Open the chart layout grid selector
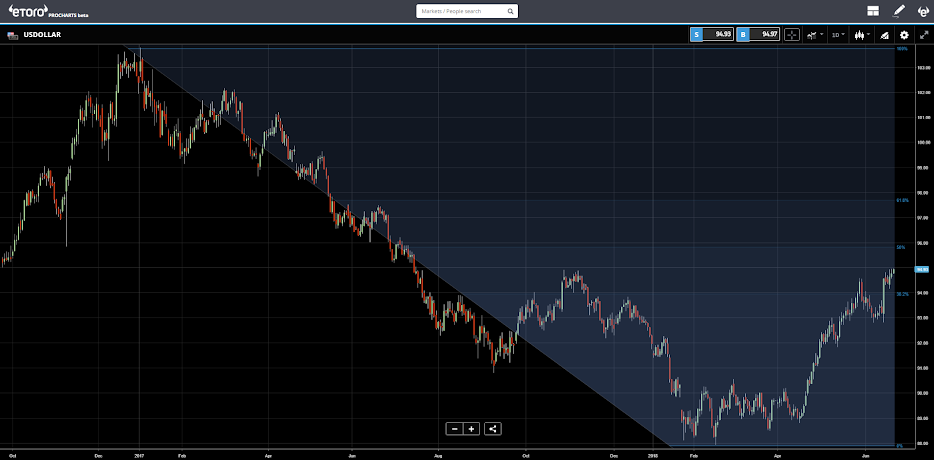Viewport: 934px width, 460px height. 873,11
